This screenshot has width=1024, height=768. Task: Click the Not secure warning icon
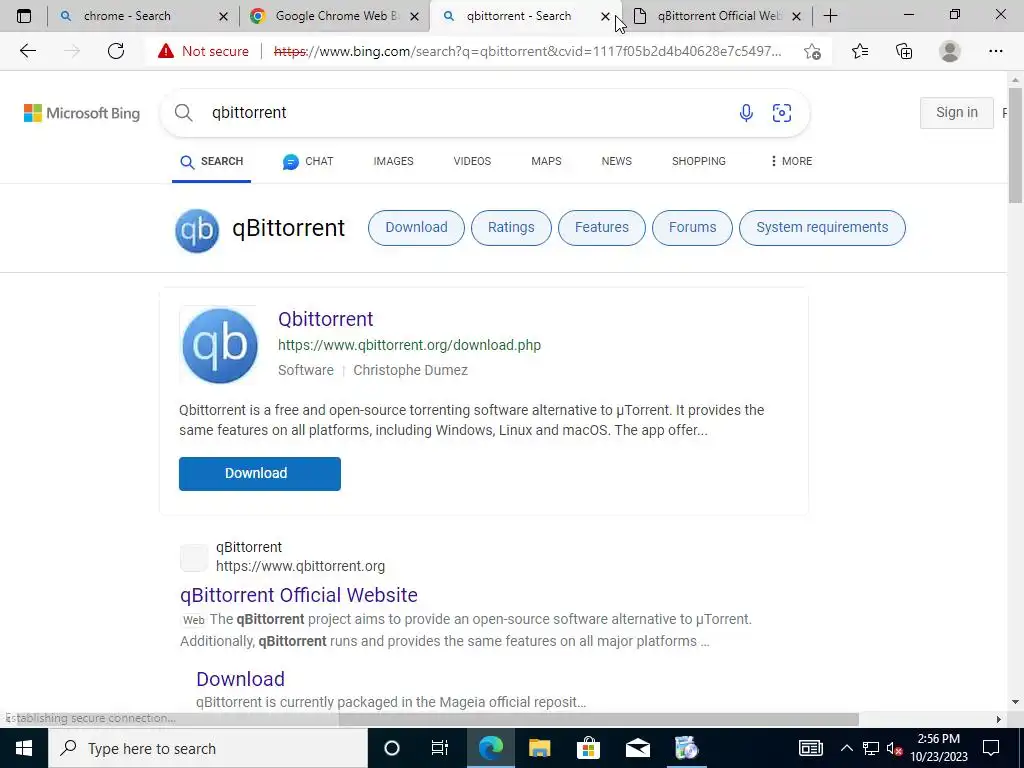click(x=166, y=51)
